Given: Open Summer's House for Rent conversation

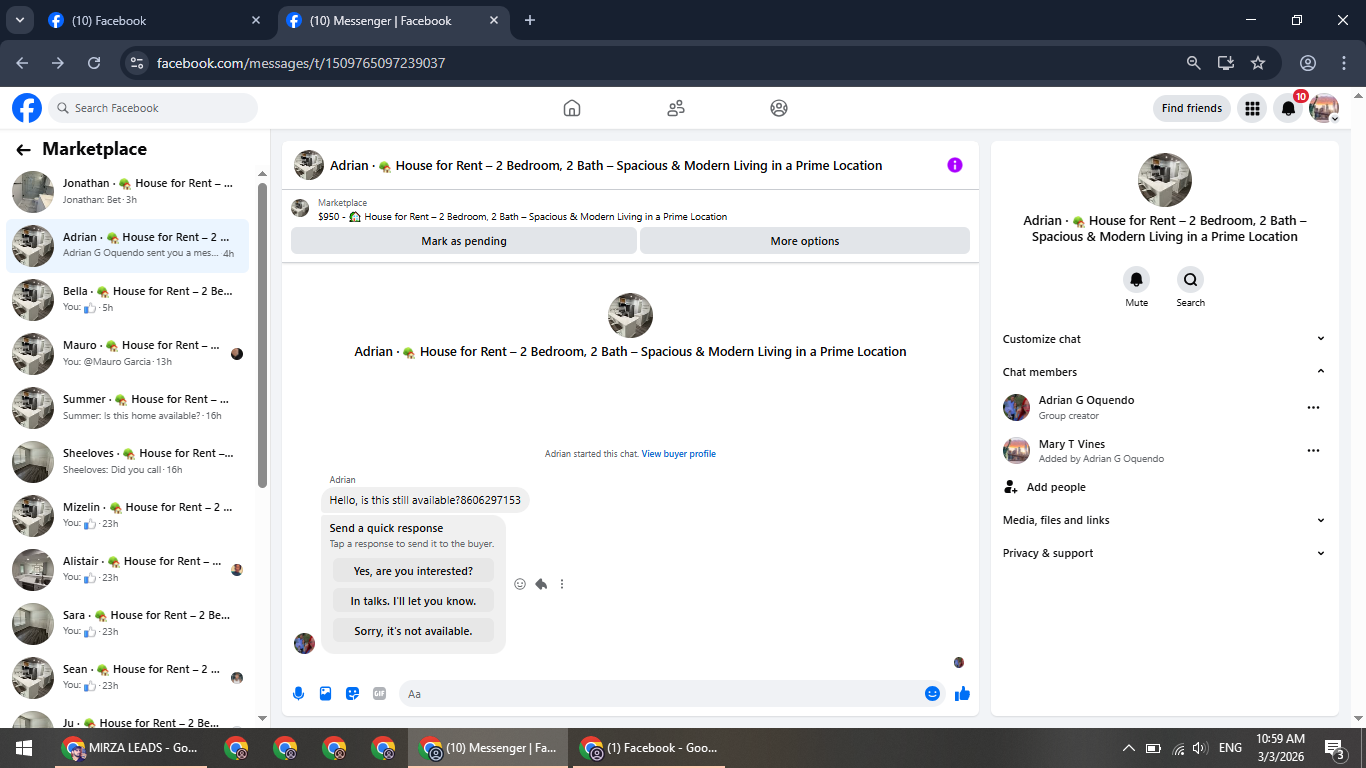Looking at the screenshot, I should (128, 408).
